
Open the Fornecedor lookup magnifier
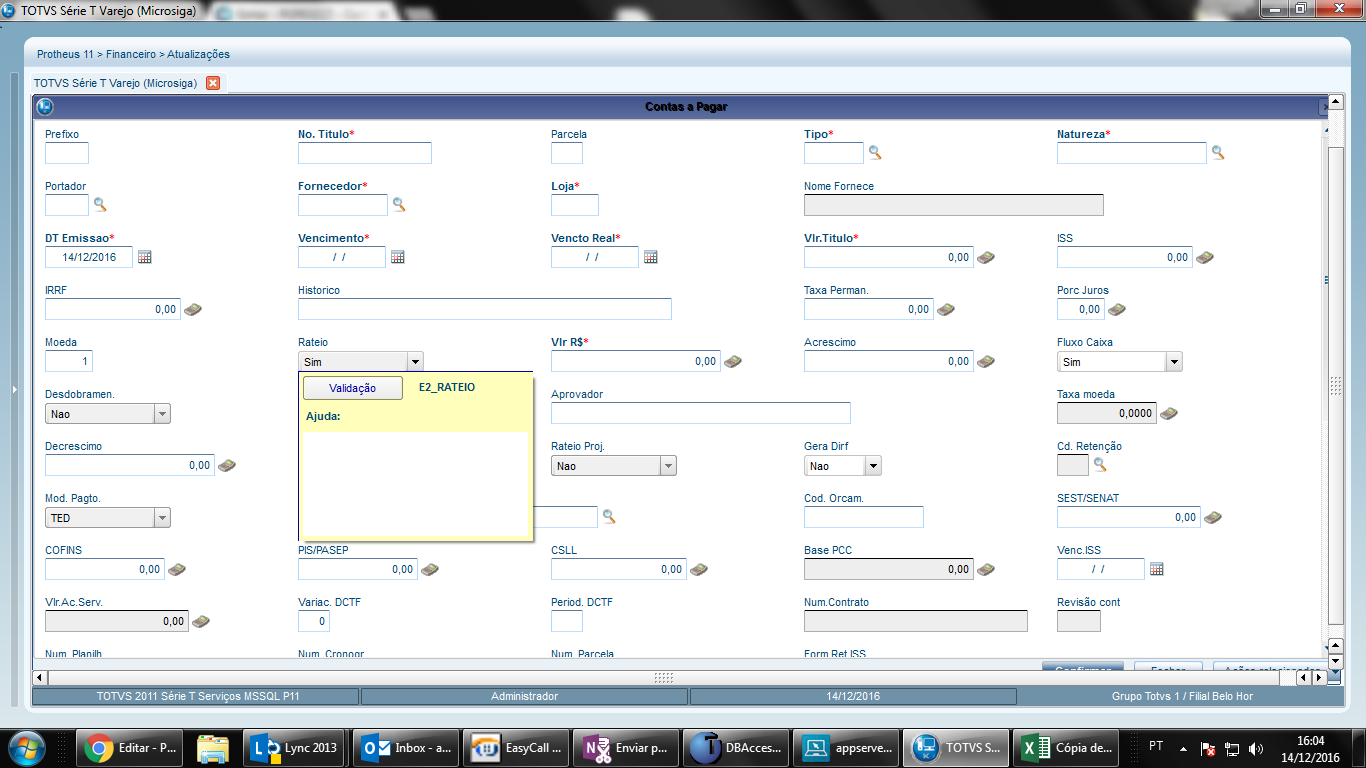pos(399,204)
